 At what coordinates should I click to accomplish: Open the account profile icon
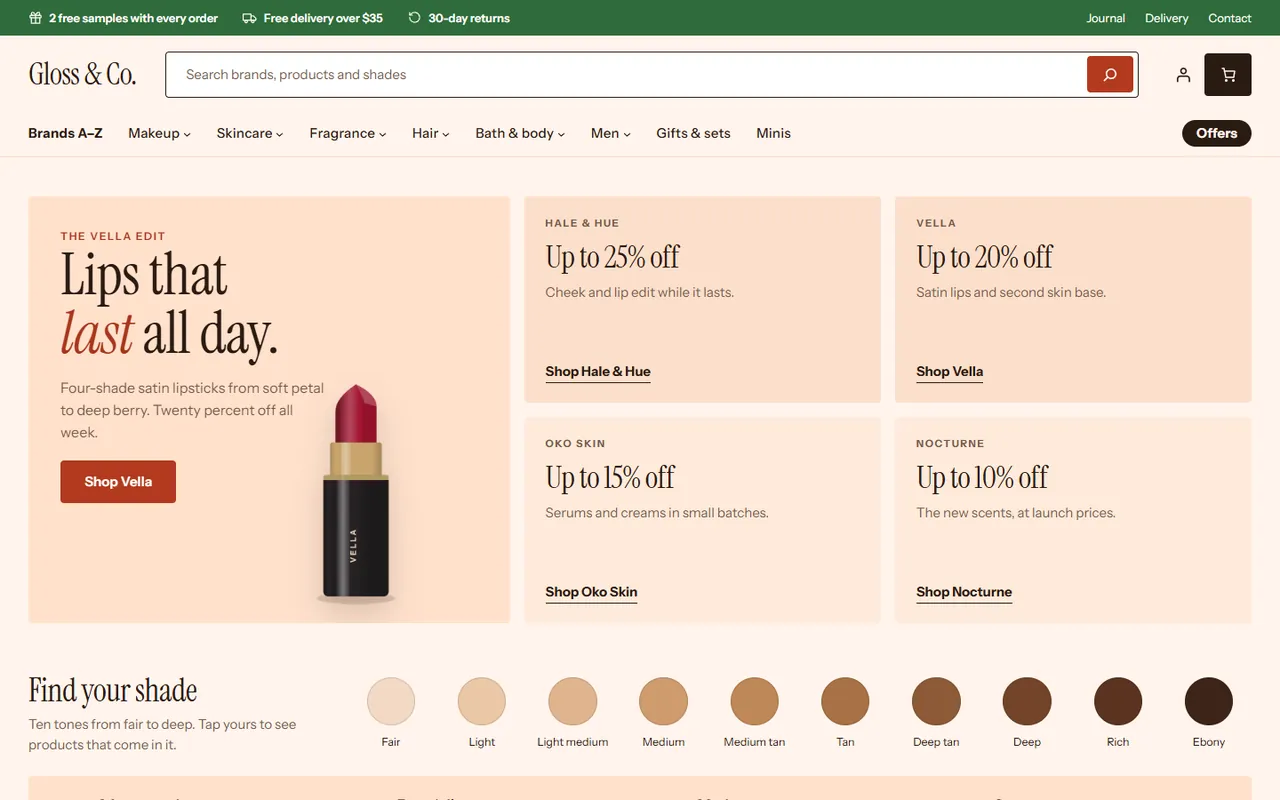coord(1183,75)
